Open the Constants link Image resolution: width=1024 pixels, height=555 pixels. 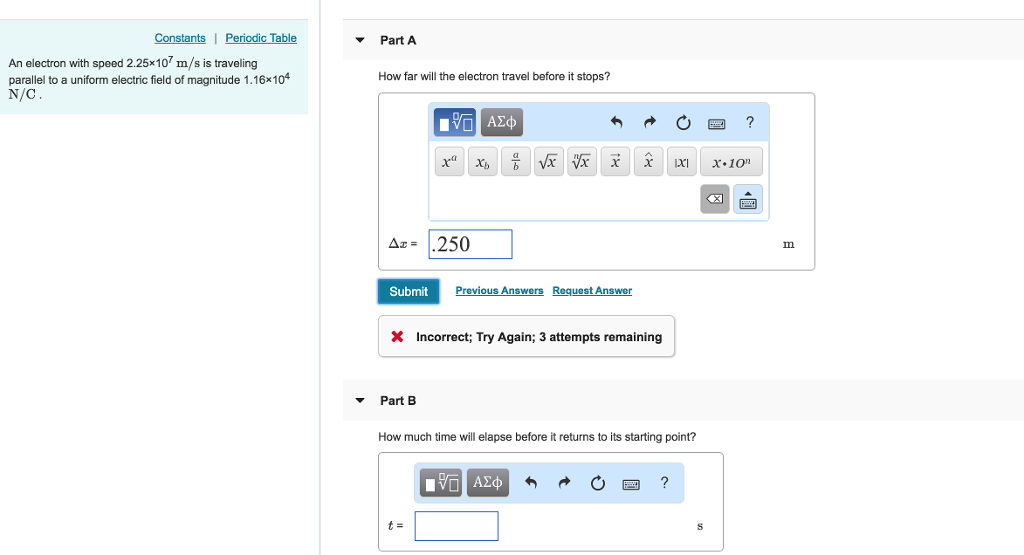tap(180, 38)
